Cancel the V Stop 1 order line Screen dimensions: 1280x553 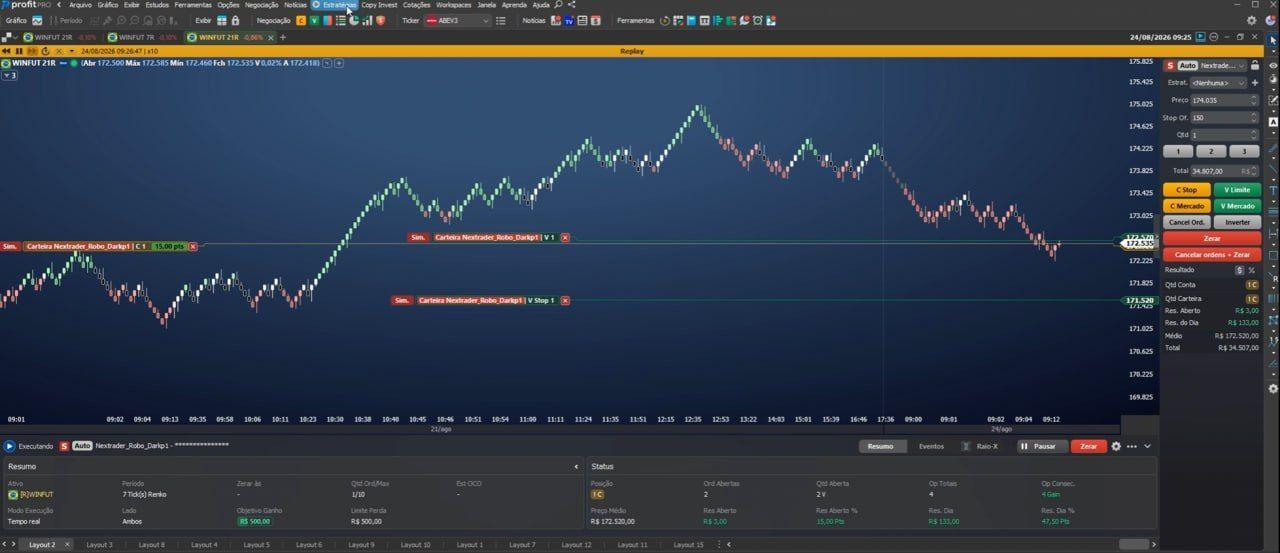pyautogui.click(x=565, y=300)
